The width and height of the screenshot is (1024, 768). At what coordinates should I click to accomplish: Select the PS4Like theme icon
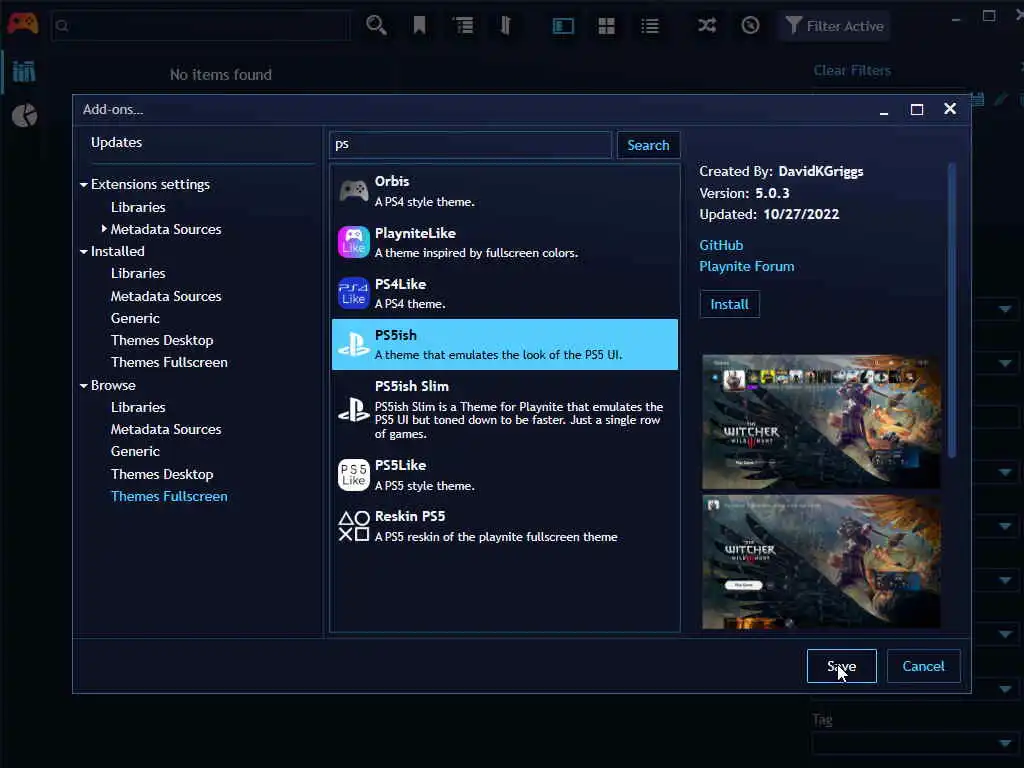[x=353, y=293]
